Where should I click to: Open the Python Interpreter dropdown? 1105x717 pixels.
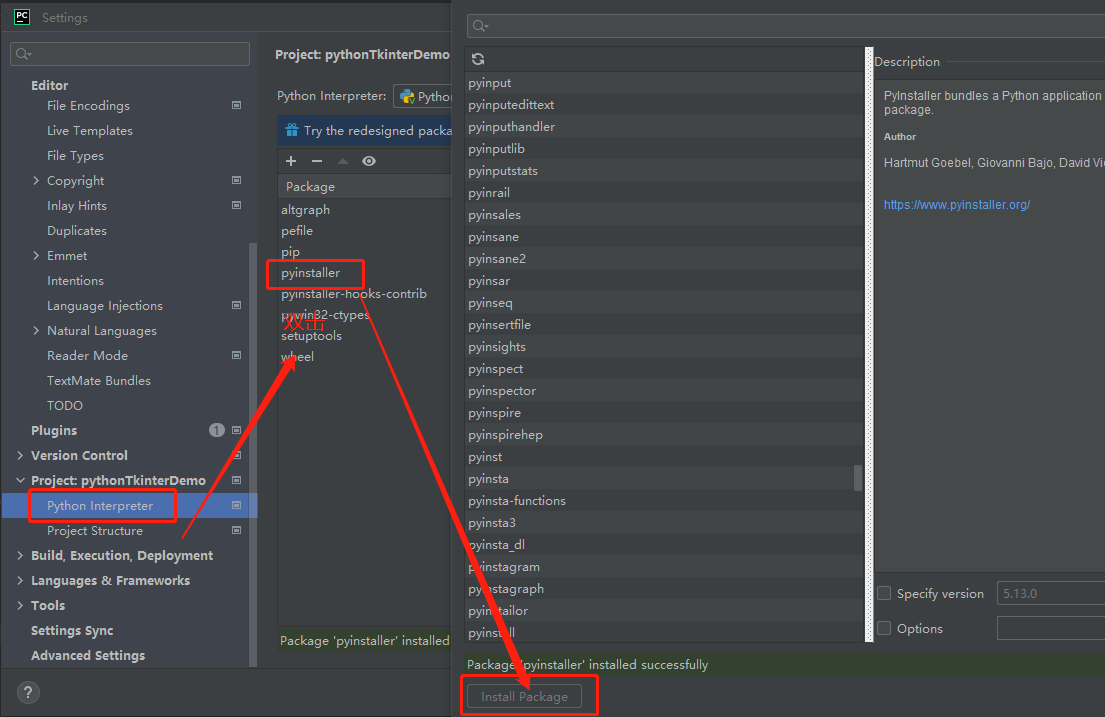(x=422, y=97)
